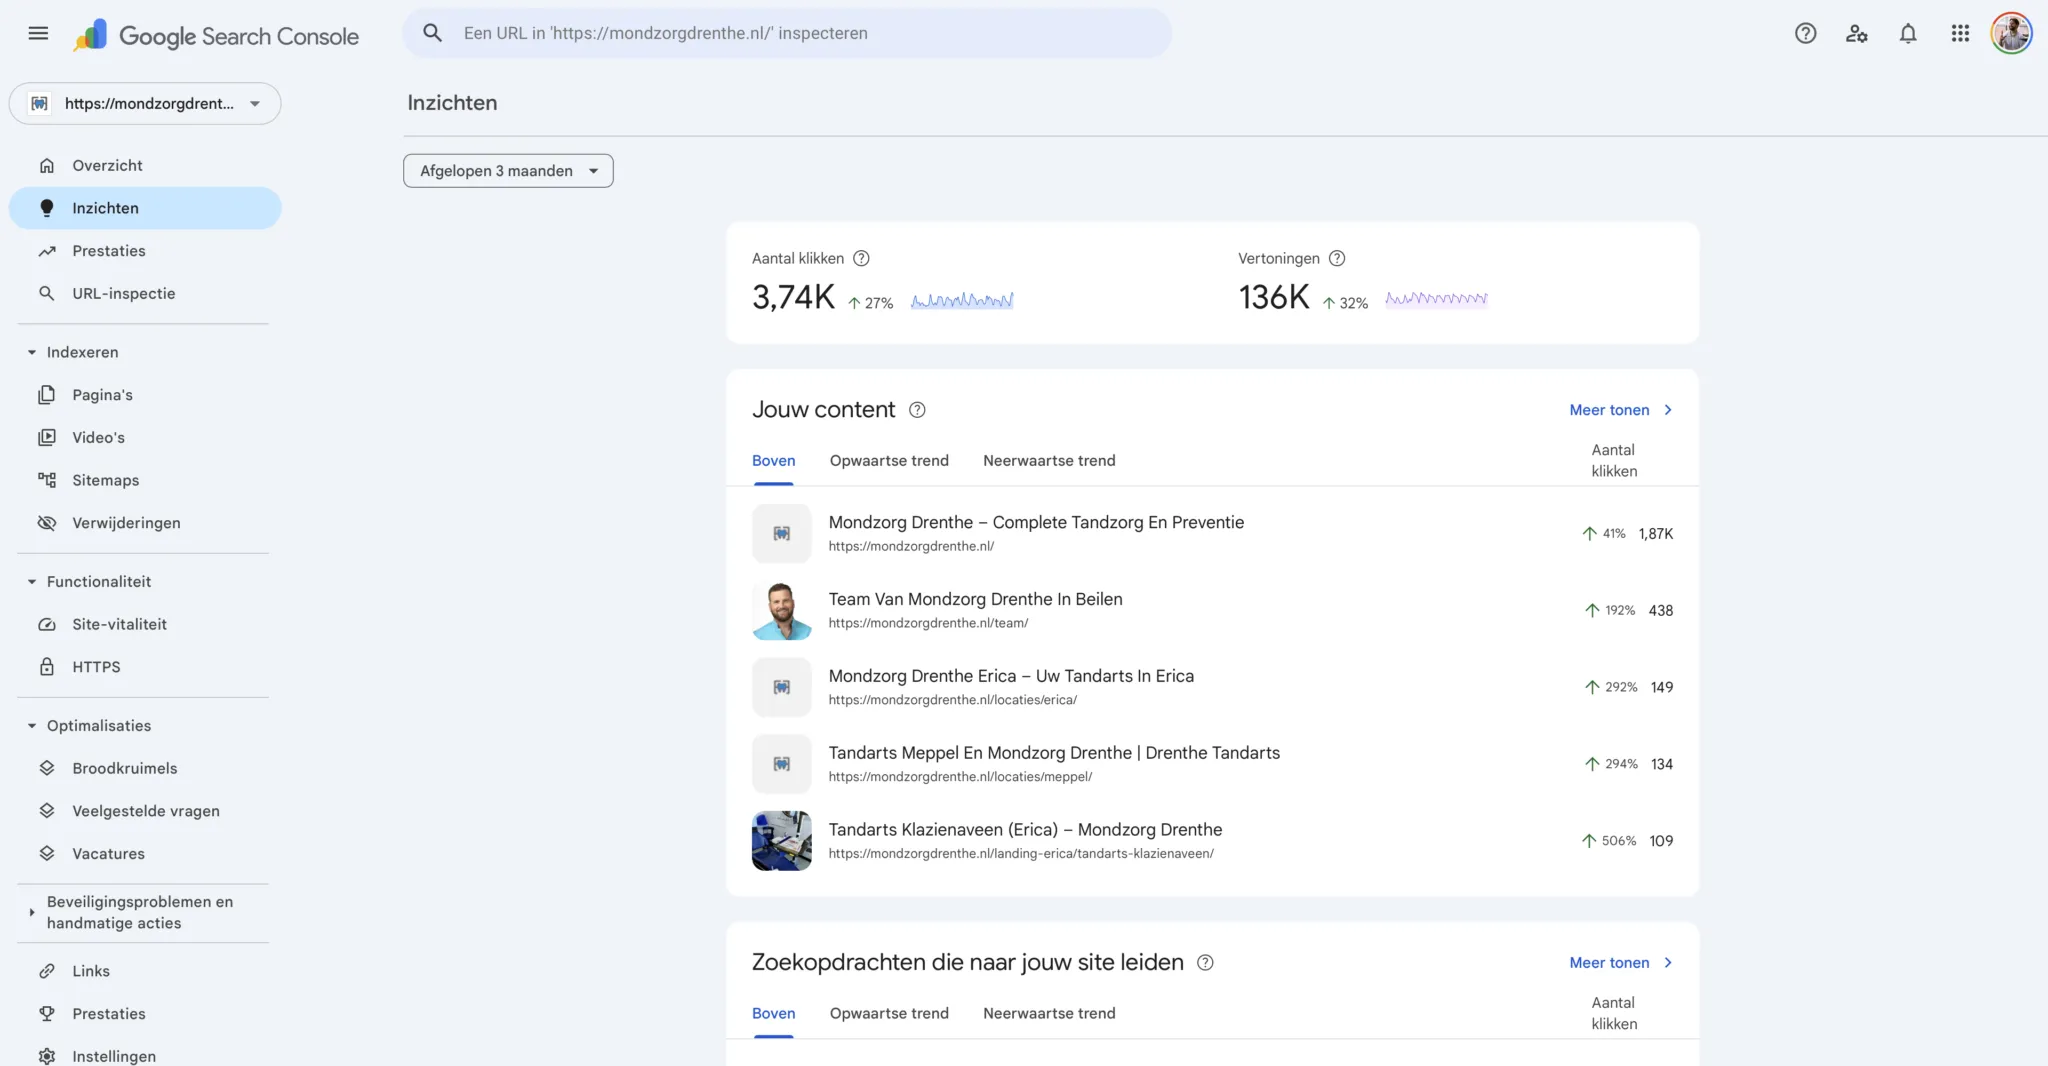2048x1066 pixels.
Task: Click the Google Search Console logo
Action: tap(216, 36)
